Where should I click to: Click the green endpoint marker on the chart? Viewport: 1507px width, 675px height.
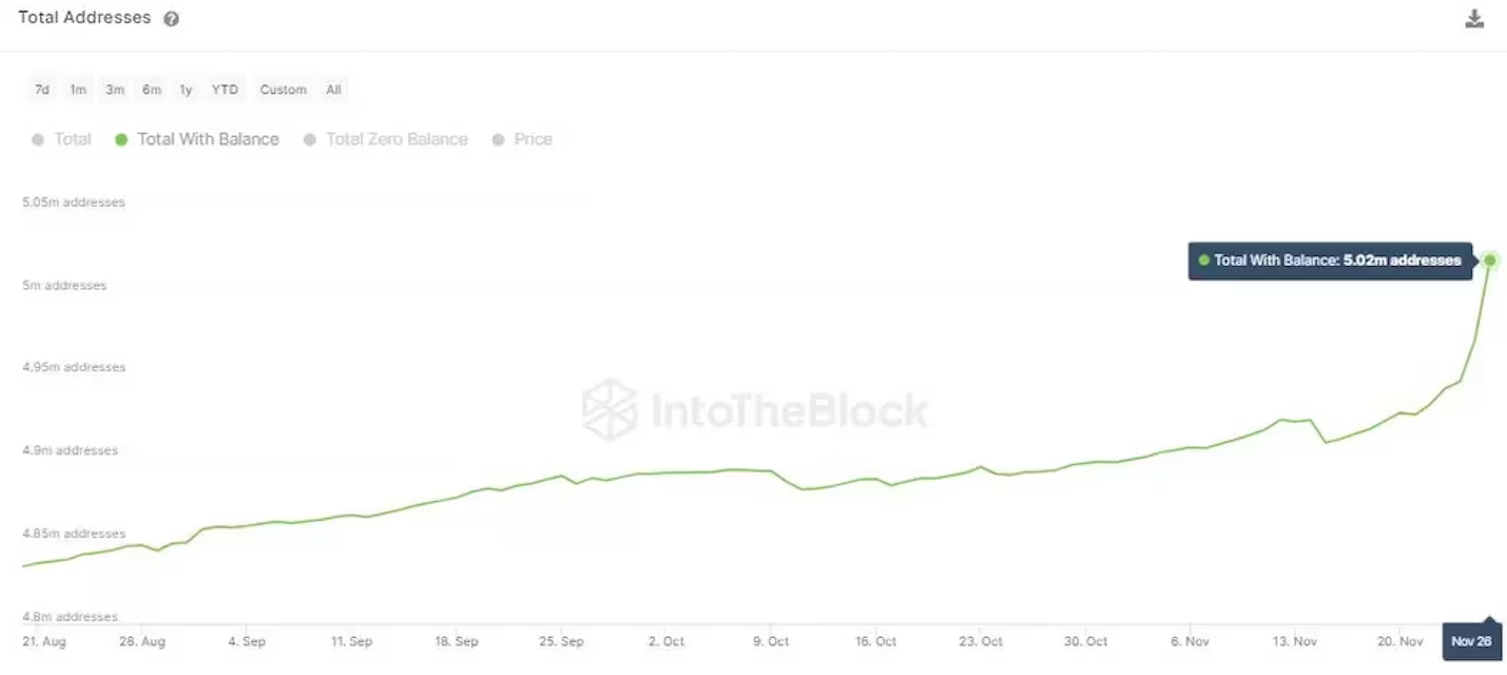click(x=1490, y=260)
